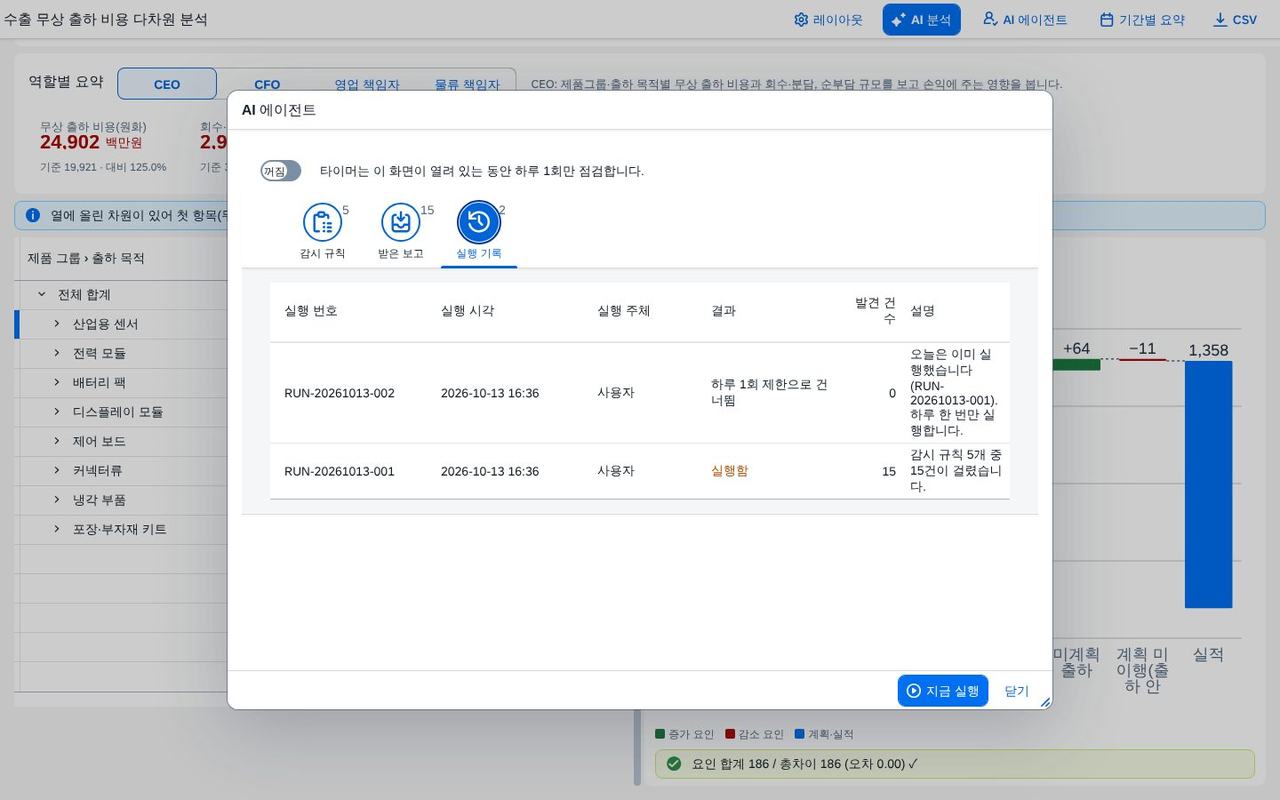Switch to the 감시 규칙 clipboard tab
This screenshot has width=1280, height=800.
pyautogui.click(x=322, y=232)
